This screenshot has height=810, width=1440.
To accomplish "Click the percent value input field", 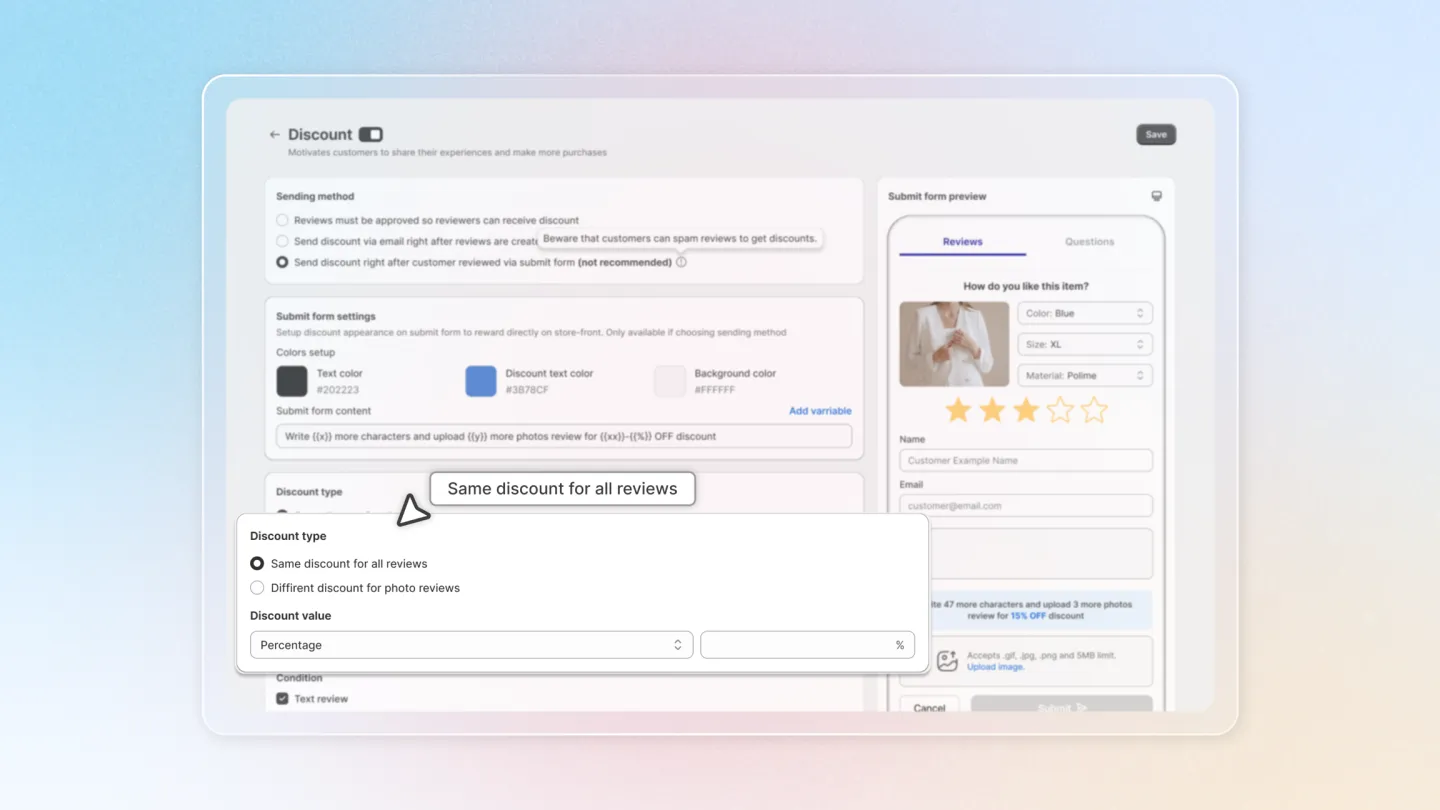I will (807, 645).
